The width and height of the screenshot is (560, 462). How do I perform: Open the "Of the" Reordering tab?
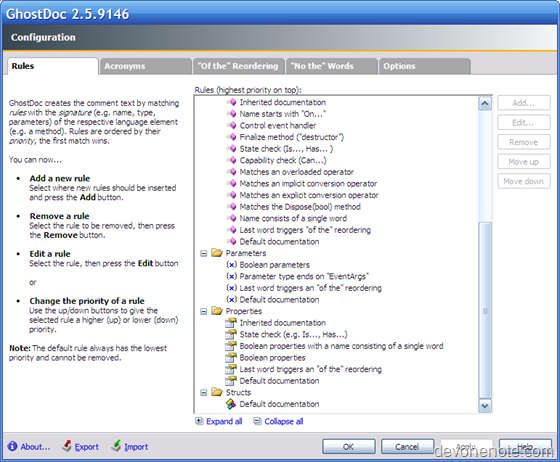(x=238, y=66)
